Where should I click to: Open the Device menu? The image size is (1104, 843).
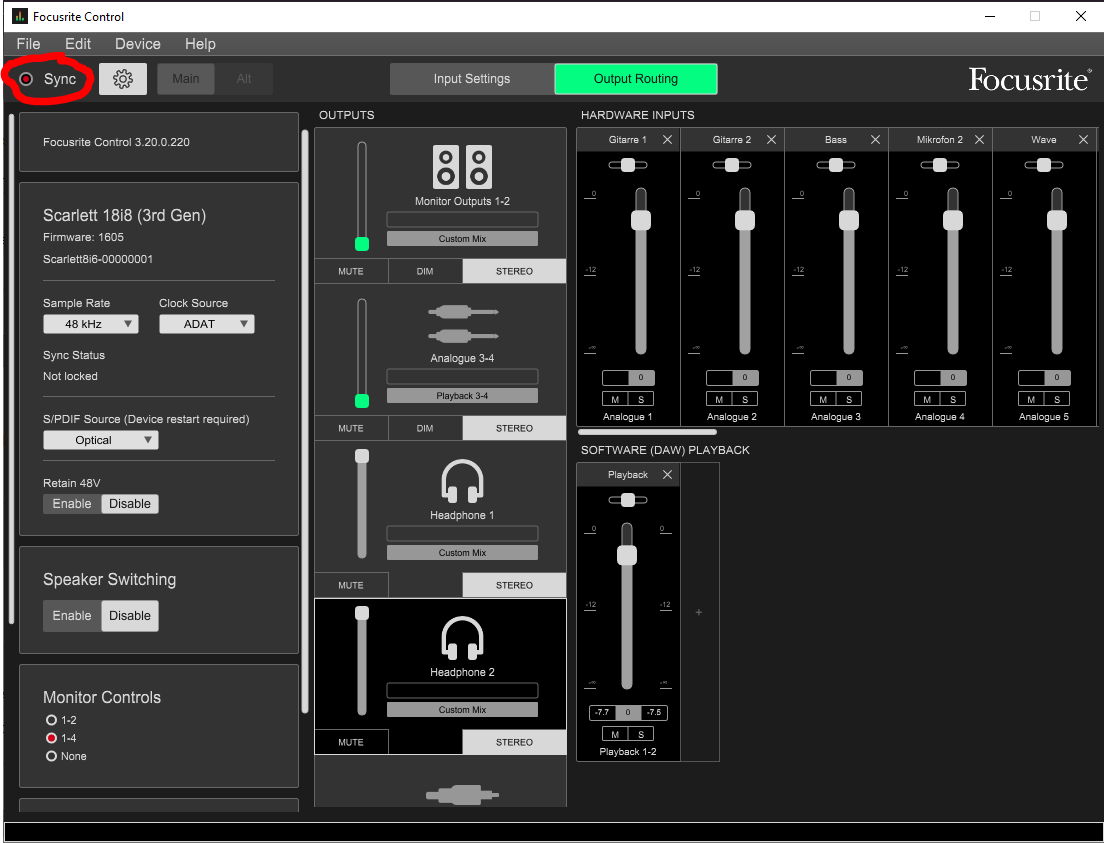click(x=138, y=44)
